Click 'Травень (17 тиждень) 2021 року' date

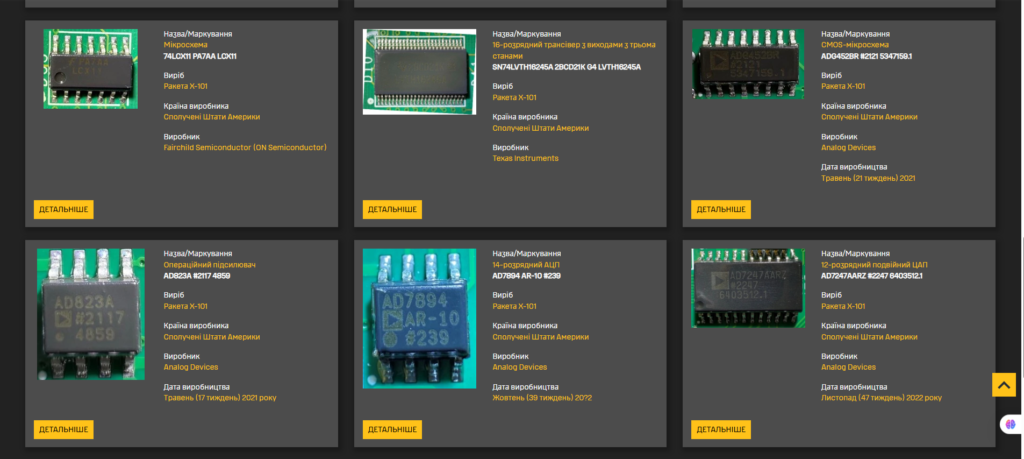coord(220,398)
